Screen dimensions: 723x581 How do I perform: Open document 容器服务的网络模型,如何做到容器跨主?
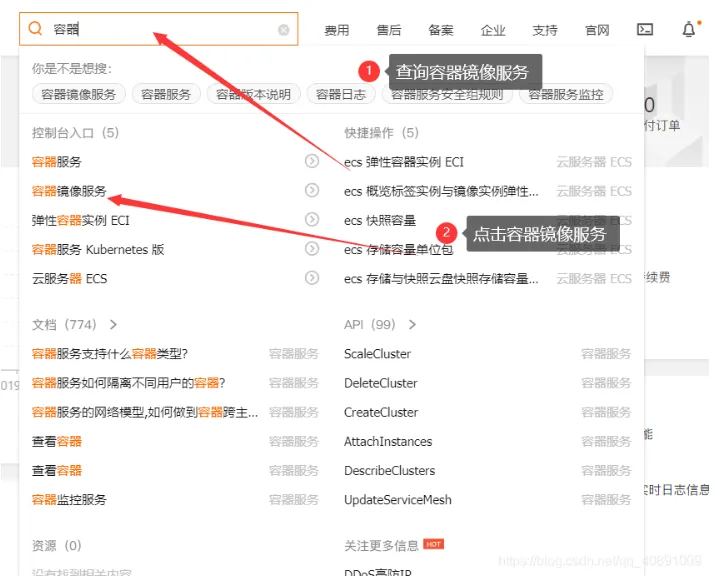point(145,412)
